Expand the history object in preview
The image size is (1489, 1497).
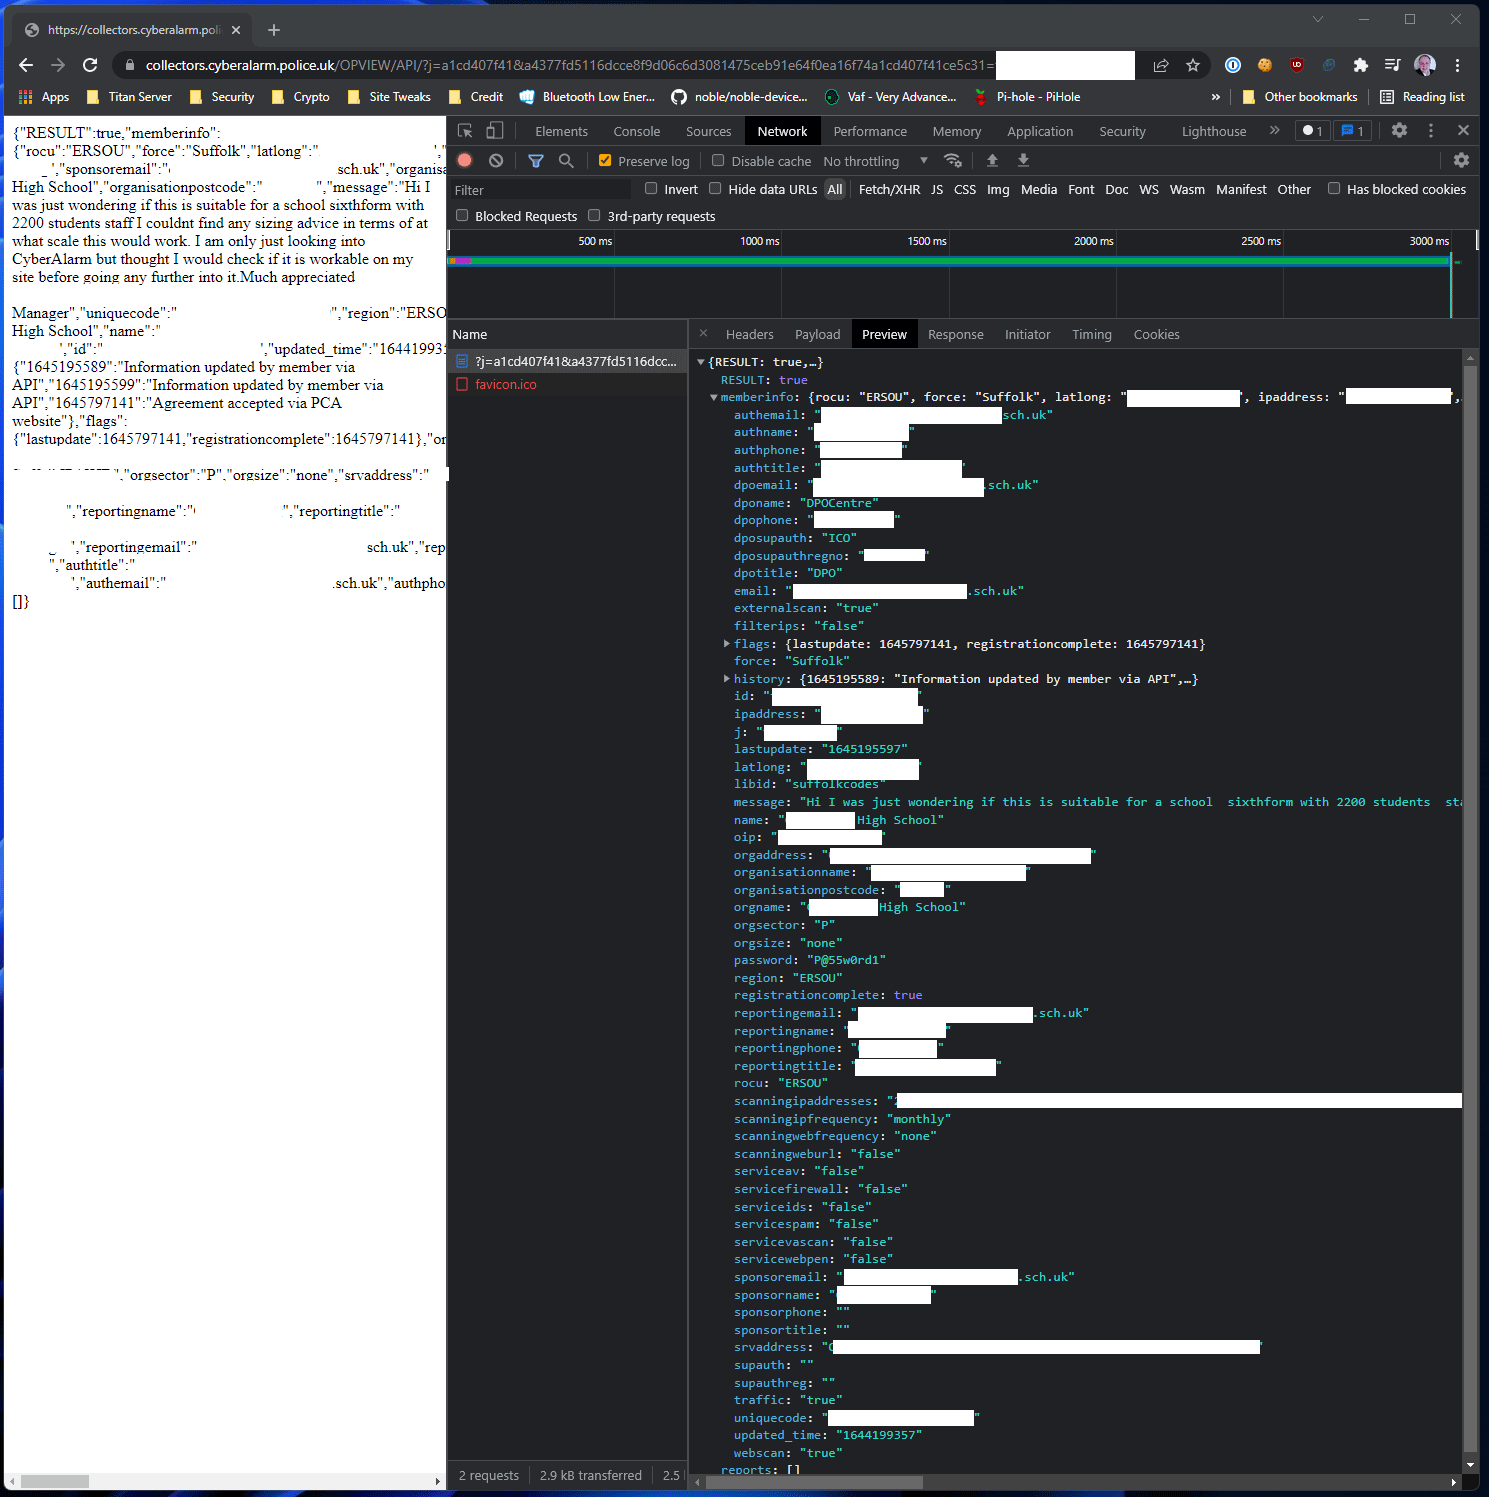coord(727,679)
